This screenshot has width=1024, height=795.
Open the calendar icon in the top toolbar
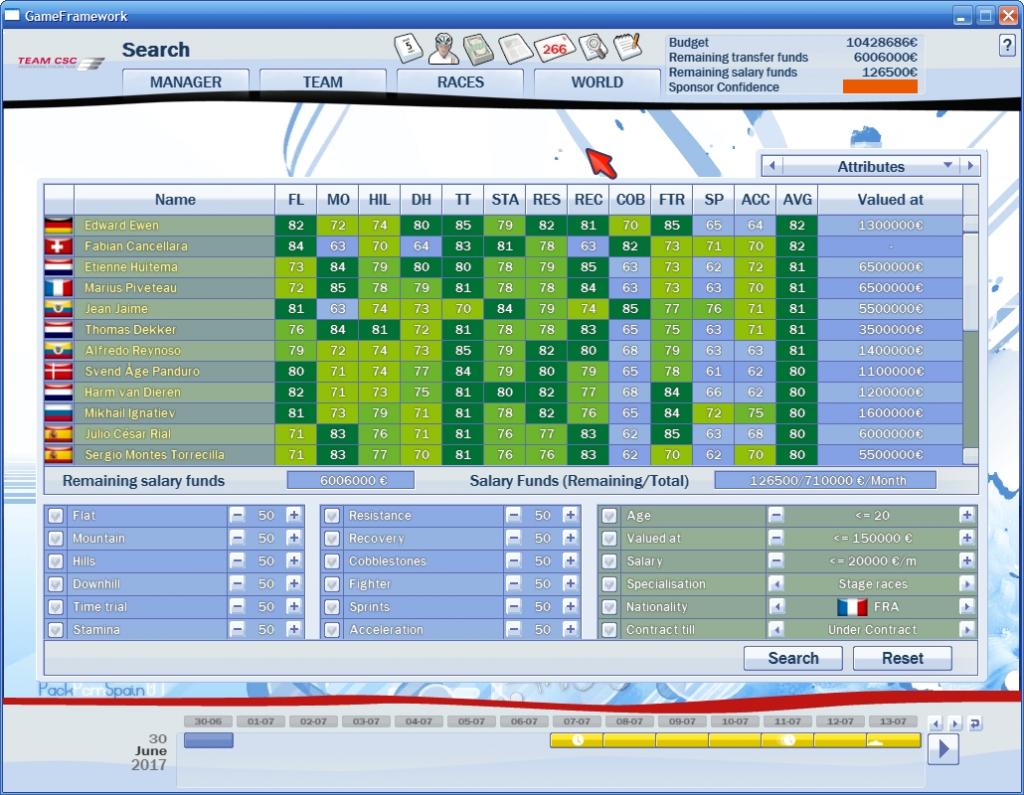point(409,48)
